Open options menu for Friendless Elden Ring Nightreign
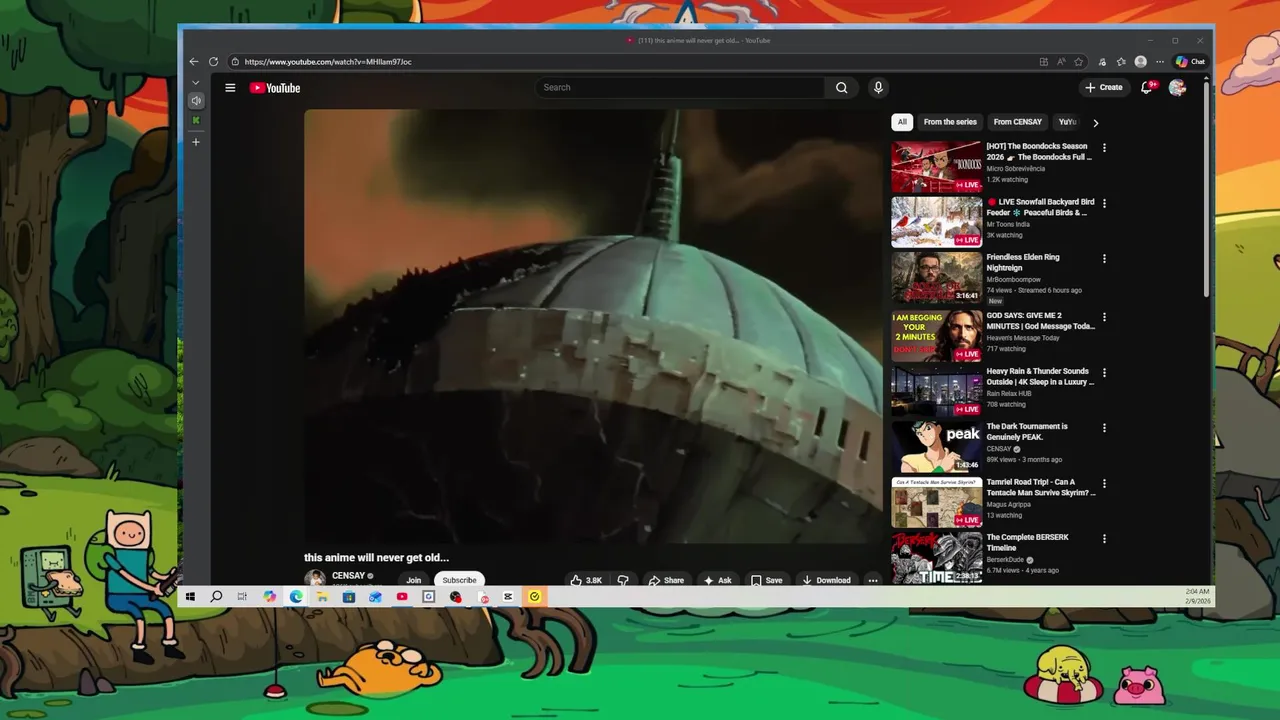This screenshot has width=1280, height=720. 1104,259
